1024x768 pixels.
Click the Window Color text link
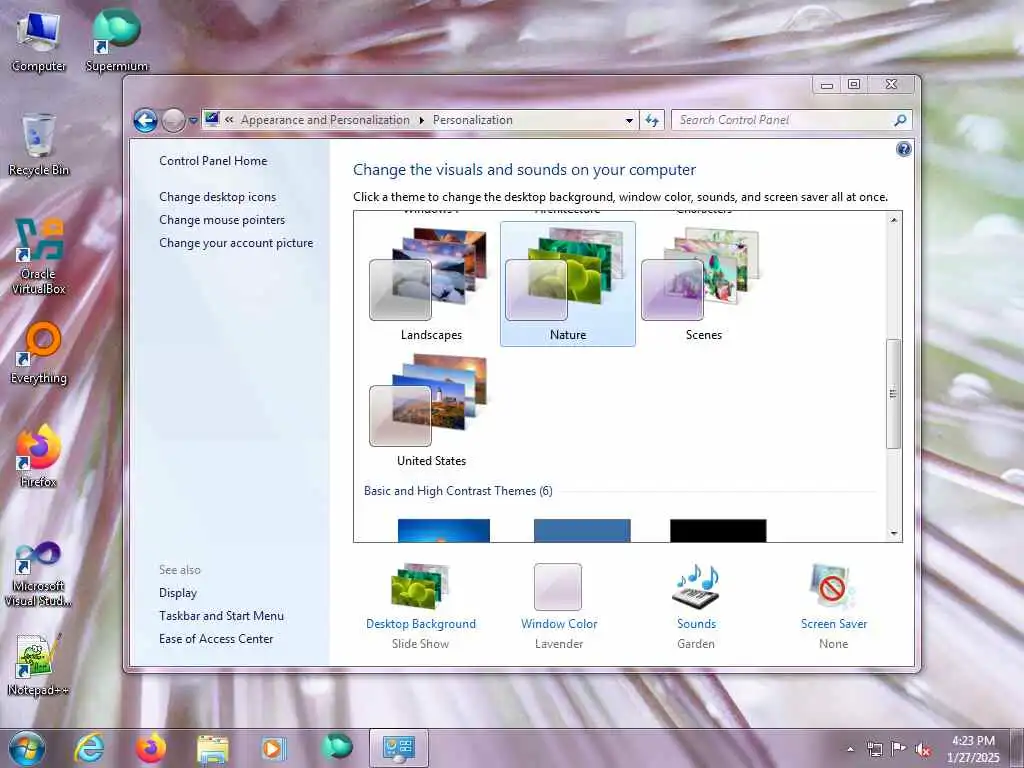559,624
